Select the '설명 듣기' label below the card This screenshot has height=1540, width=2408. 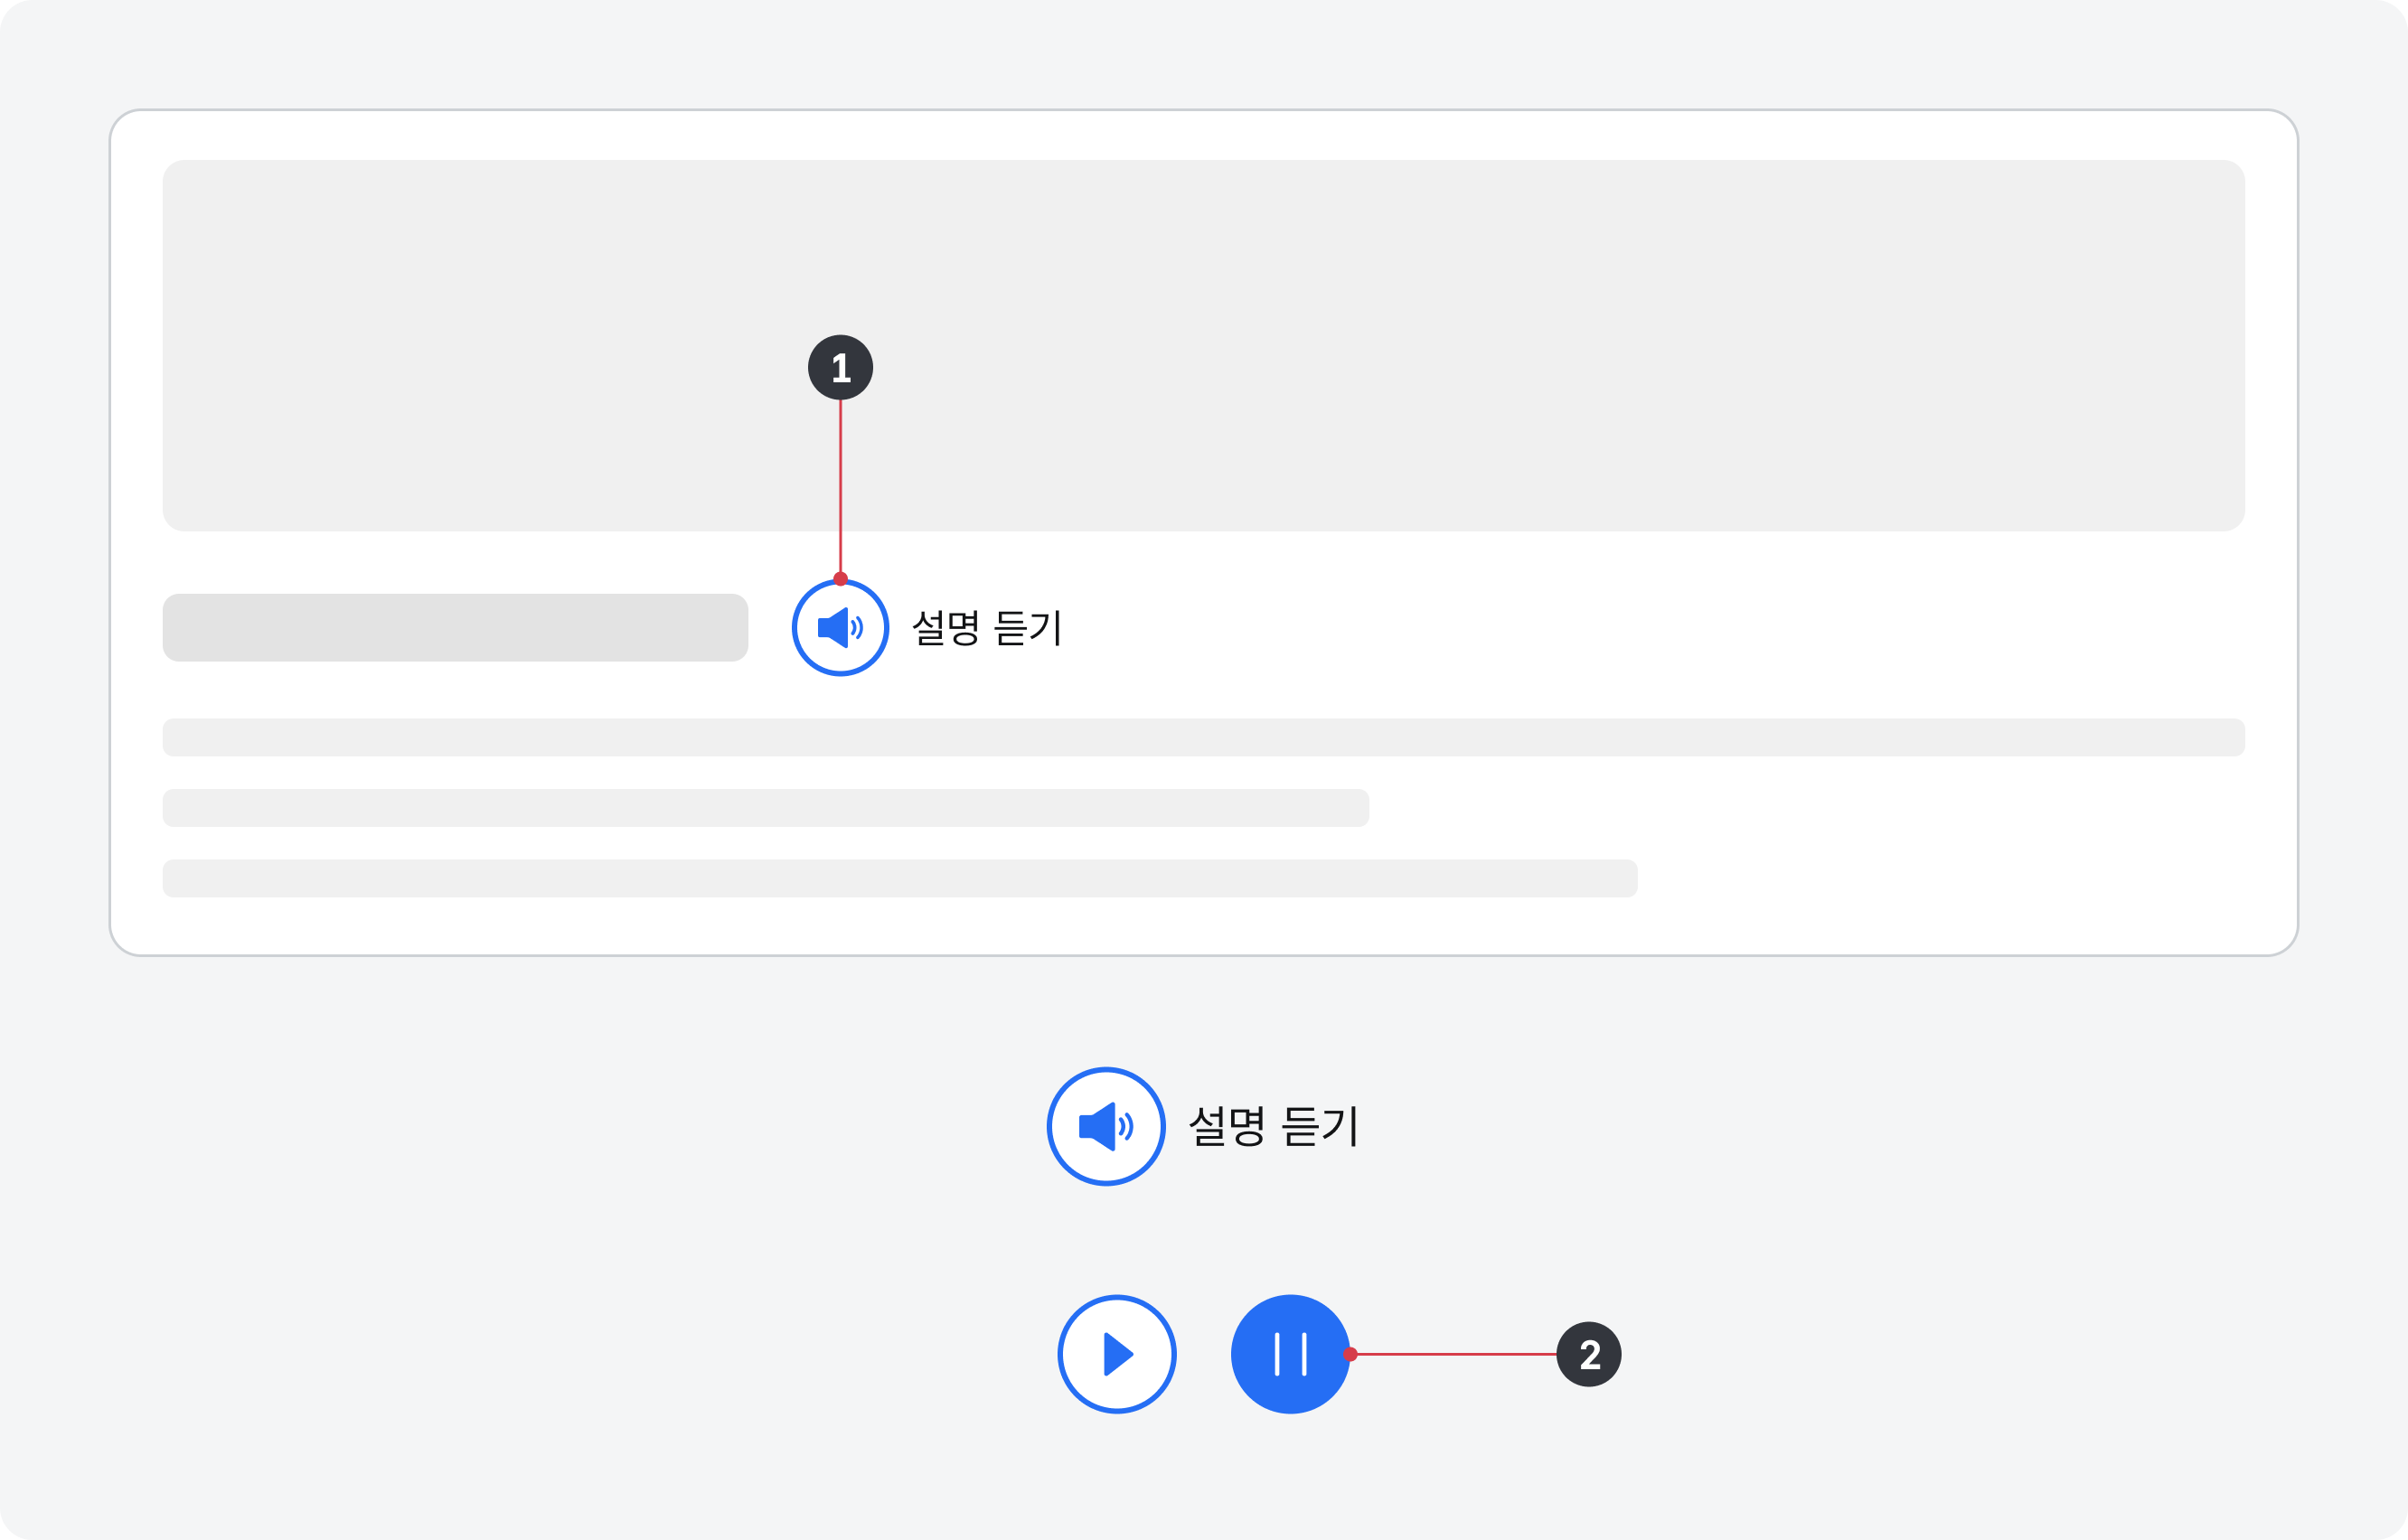tap(1272, 1127)
